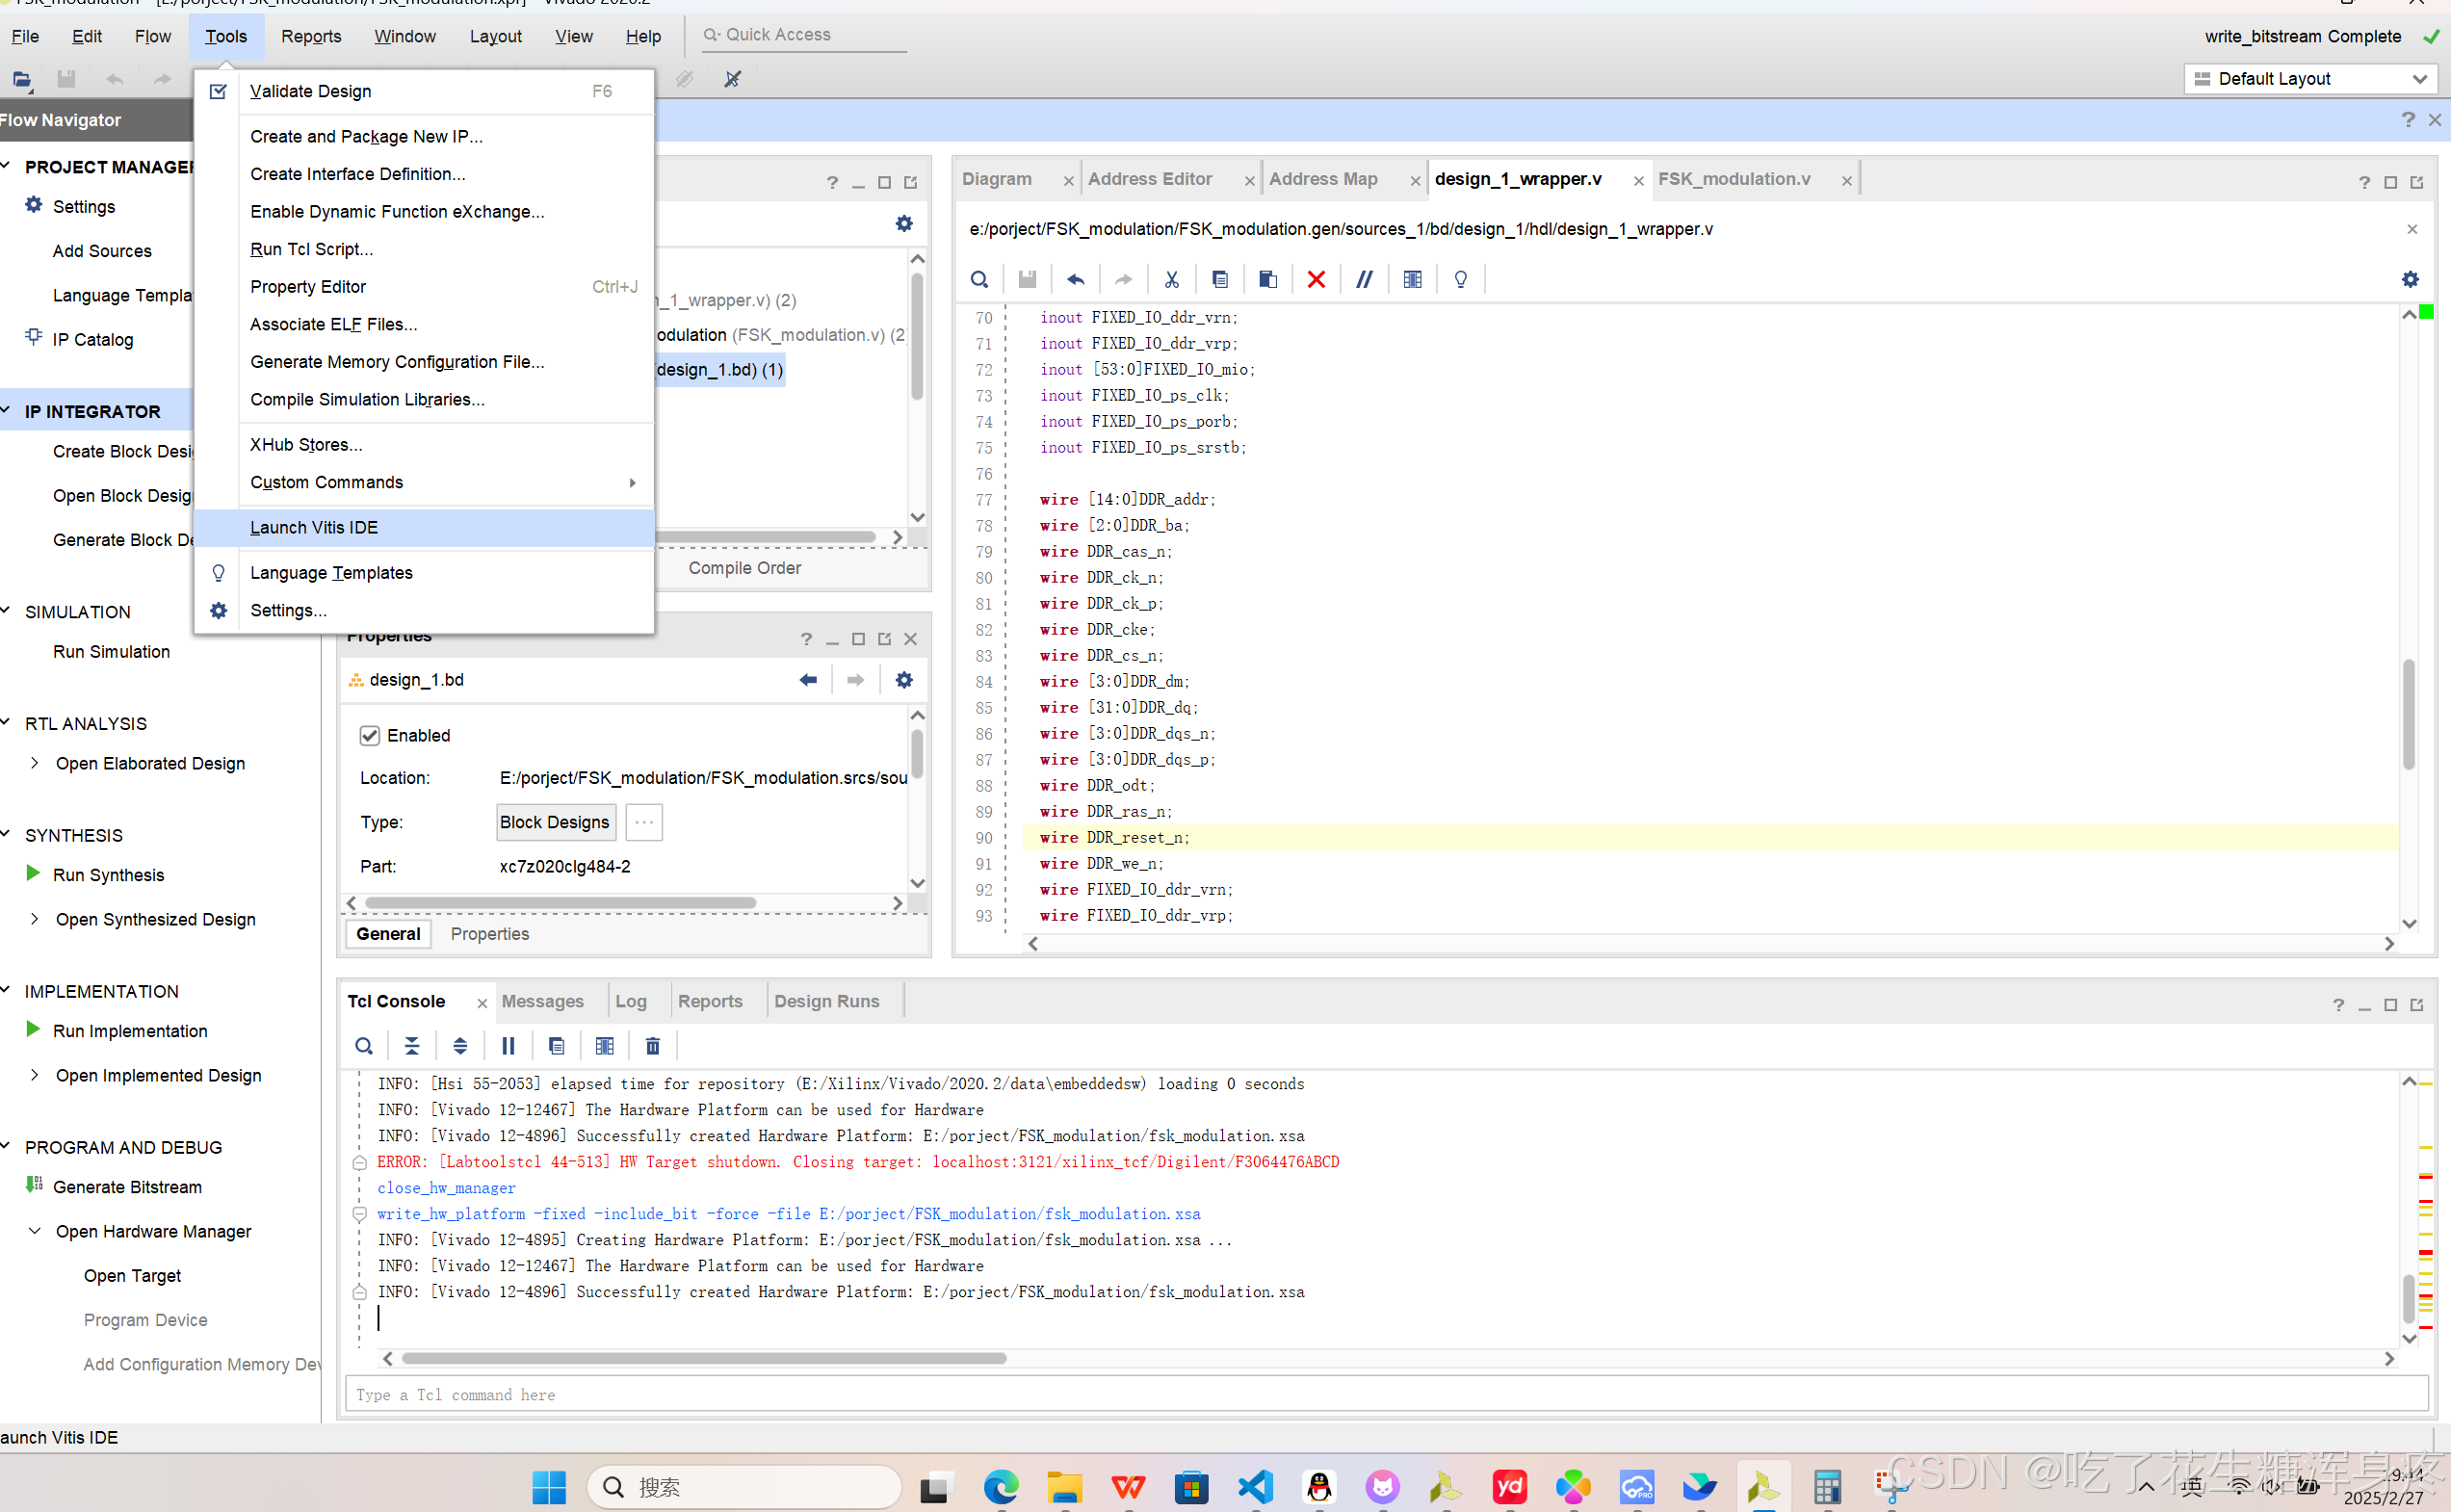This screenshot has height=1512, width=2451.
Task: Switch to the FSK_modulation.v tab
Action: point(1734,179)
